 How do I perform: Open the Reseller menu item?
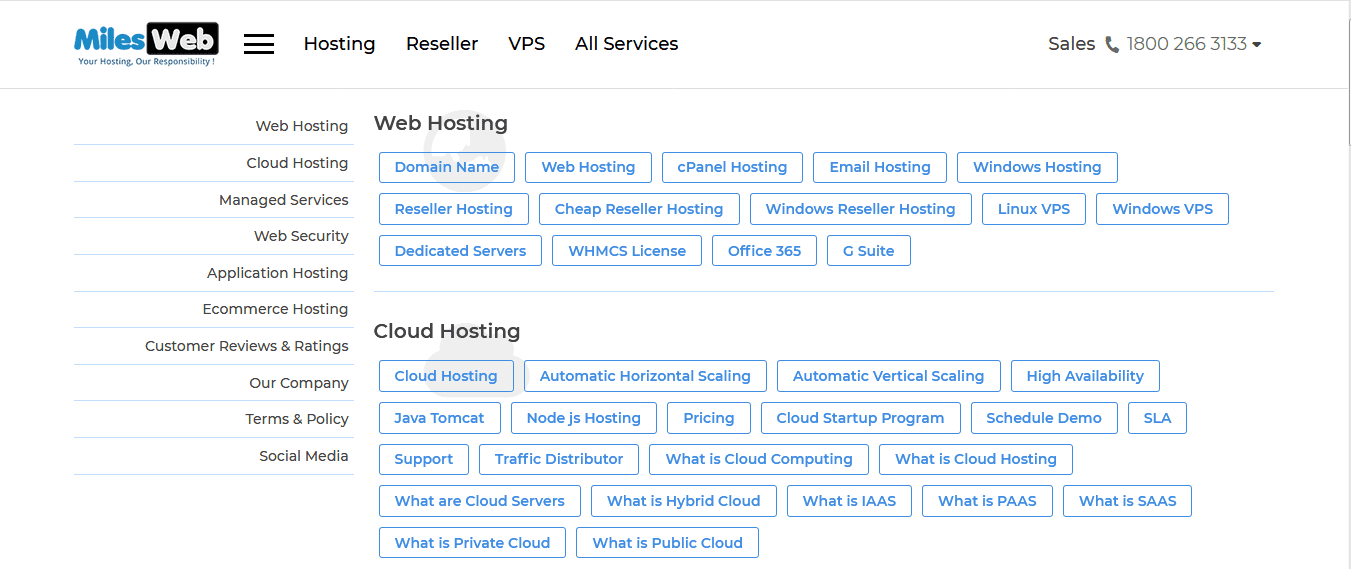click(442, 44)
